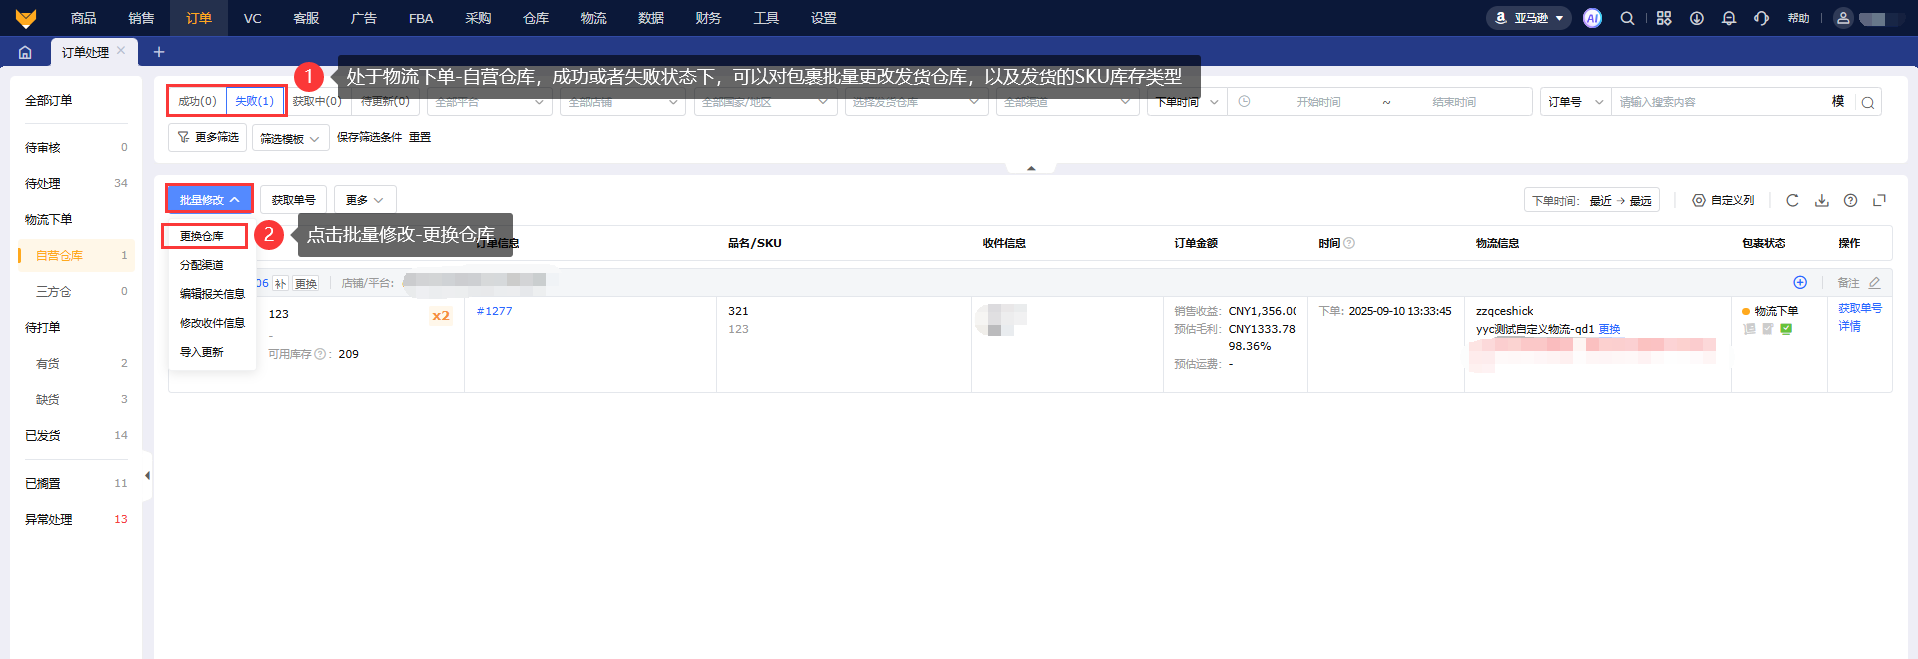Select 编辑报关信息 from the menu
Viewport: 1918px width, 659px height.
[212, 294]
